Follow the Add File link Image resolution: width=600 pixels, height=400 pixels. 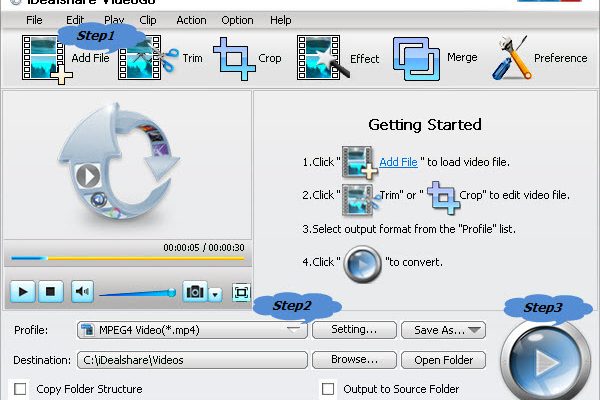[398, 162]
